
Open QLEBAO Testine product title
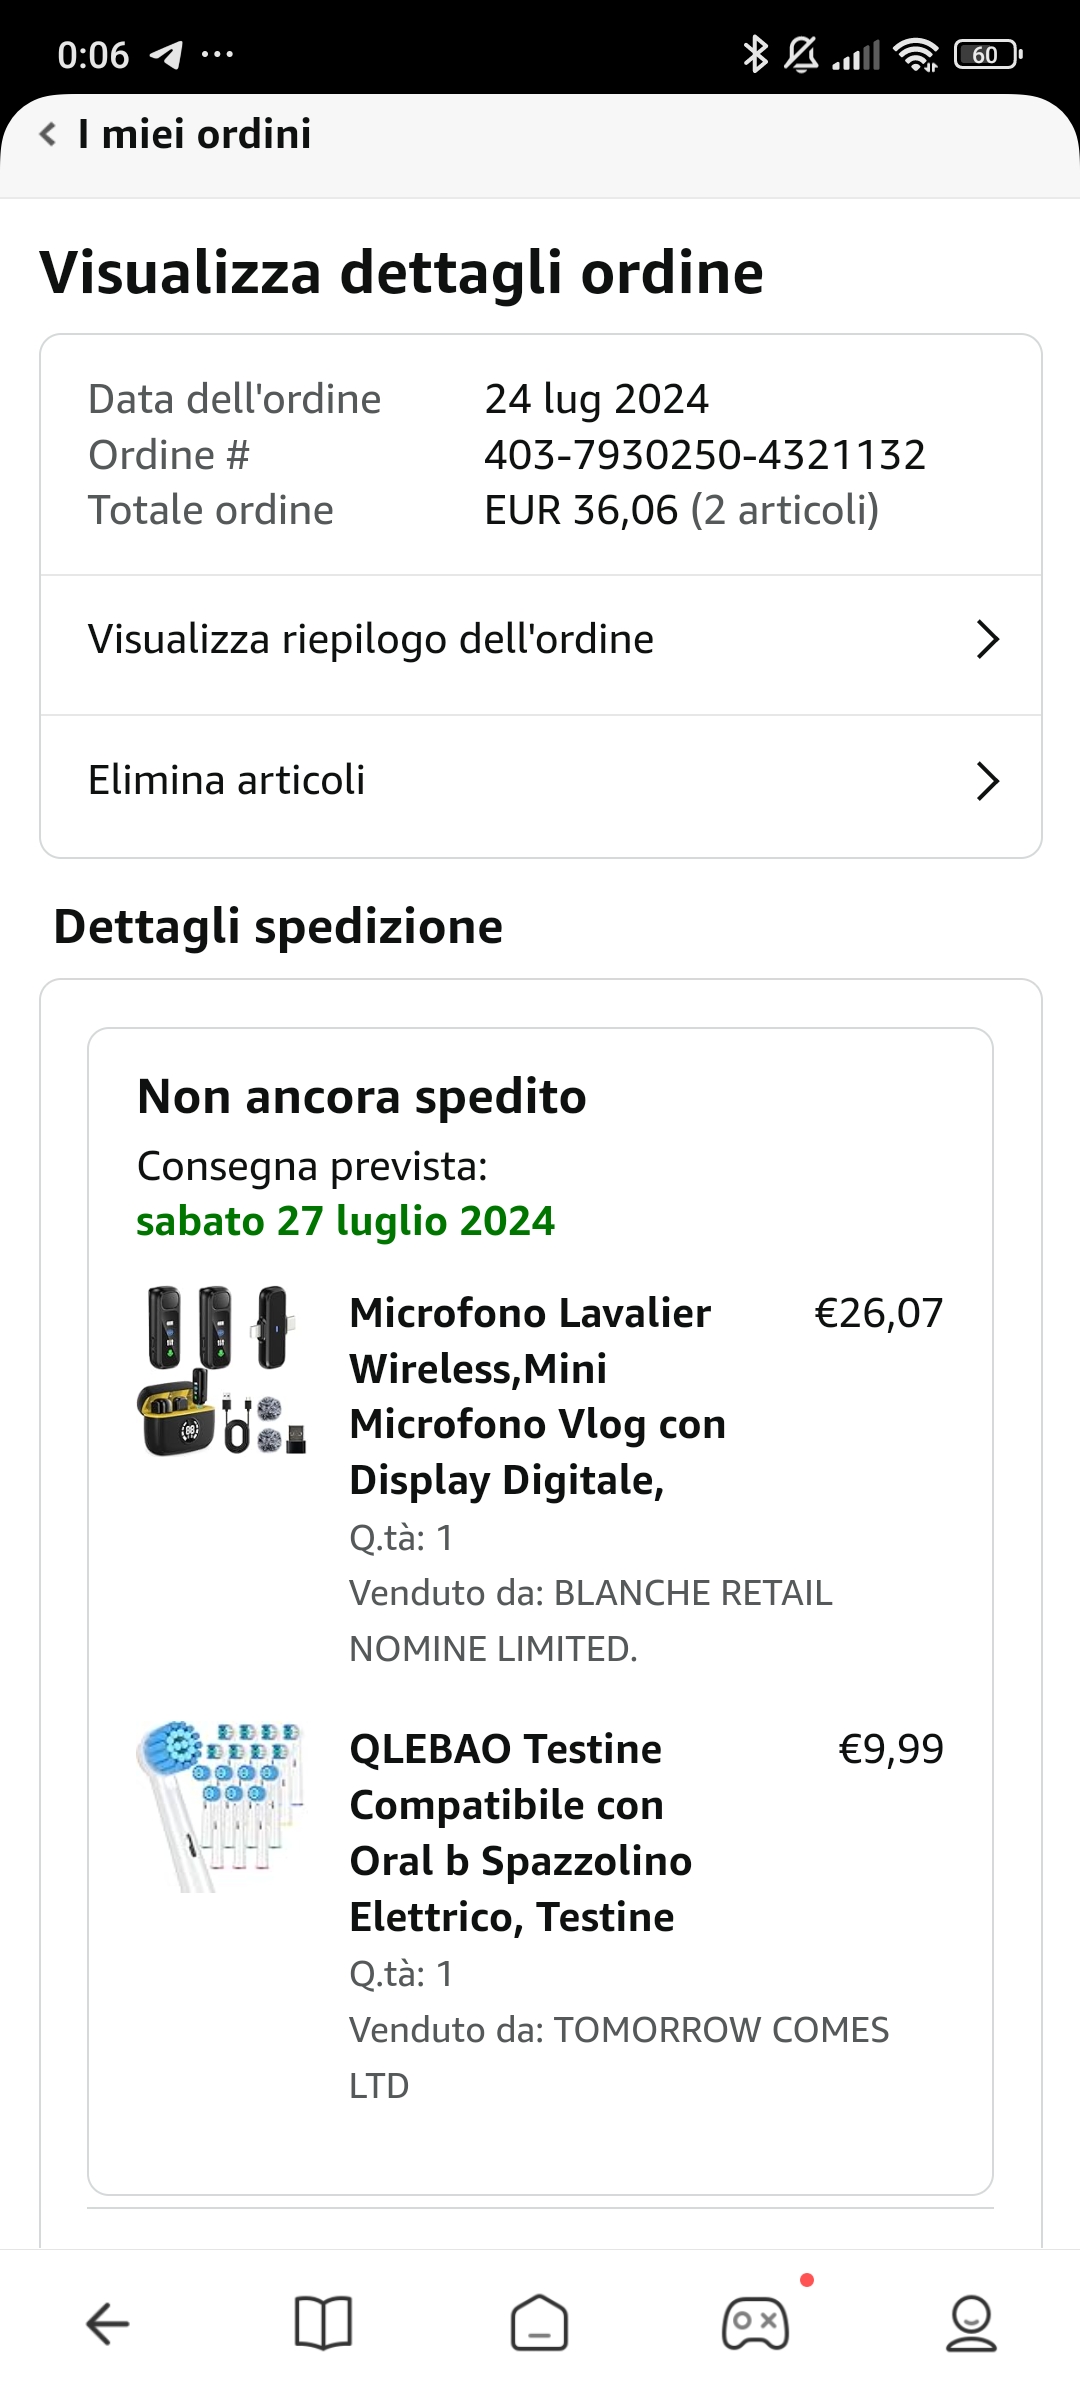520,1833
